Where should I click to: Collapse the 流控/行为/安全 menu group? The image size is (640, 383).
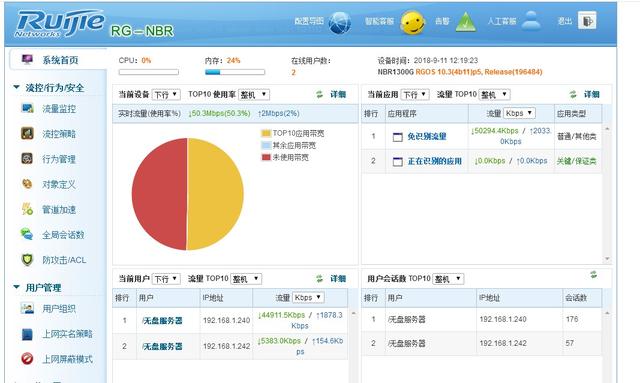[16, 87]
